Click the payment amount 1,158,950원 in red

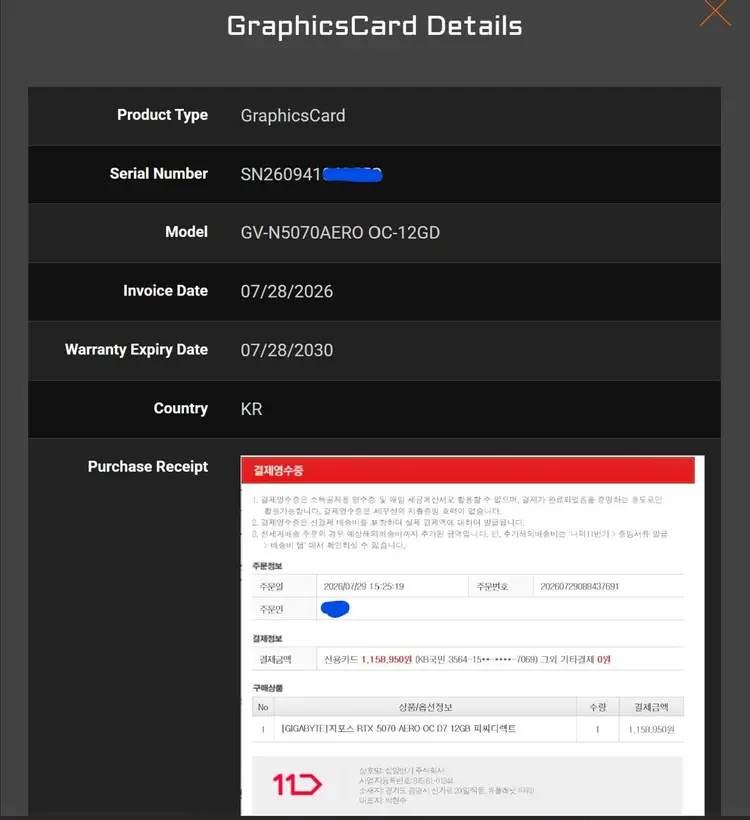pyautogui.click(x=387, y=659)
